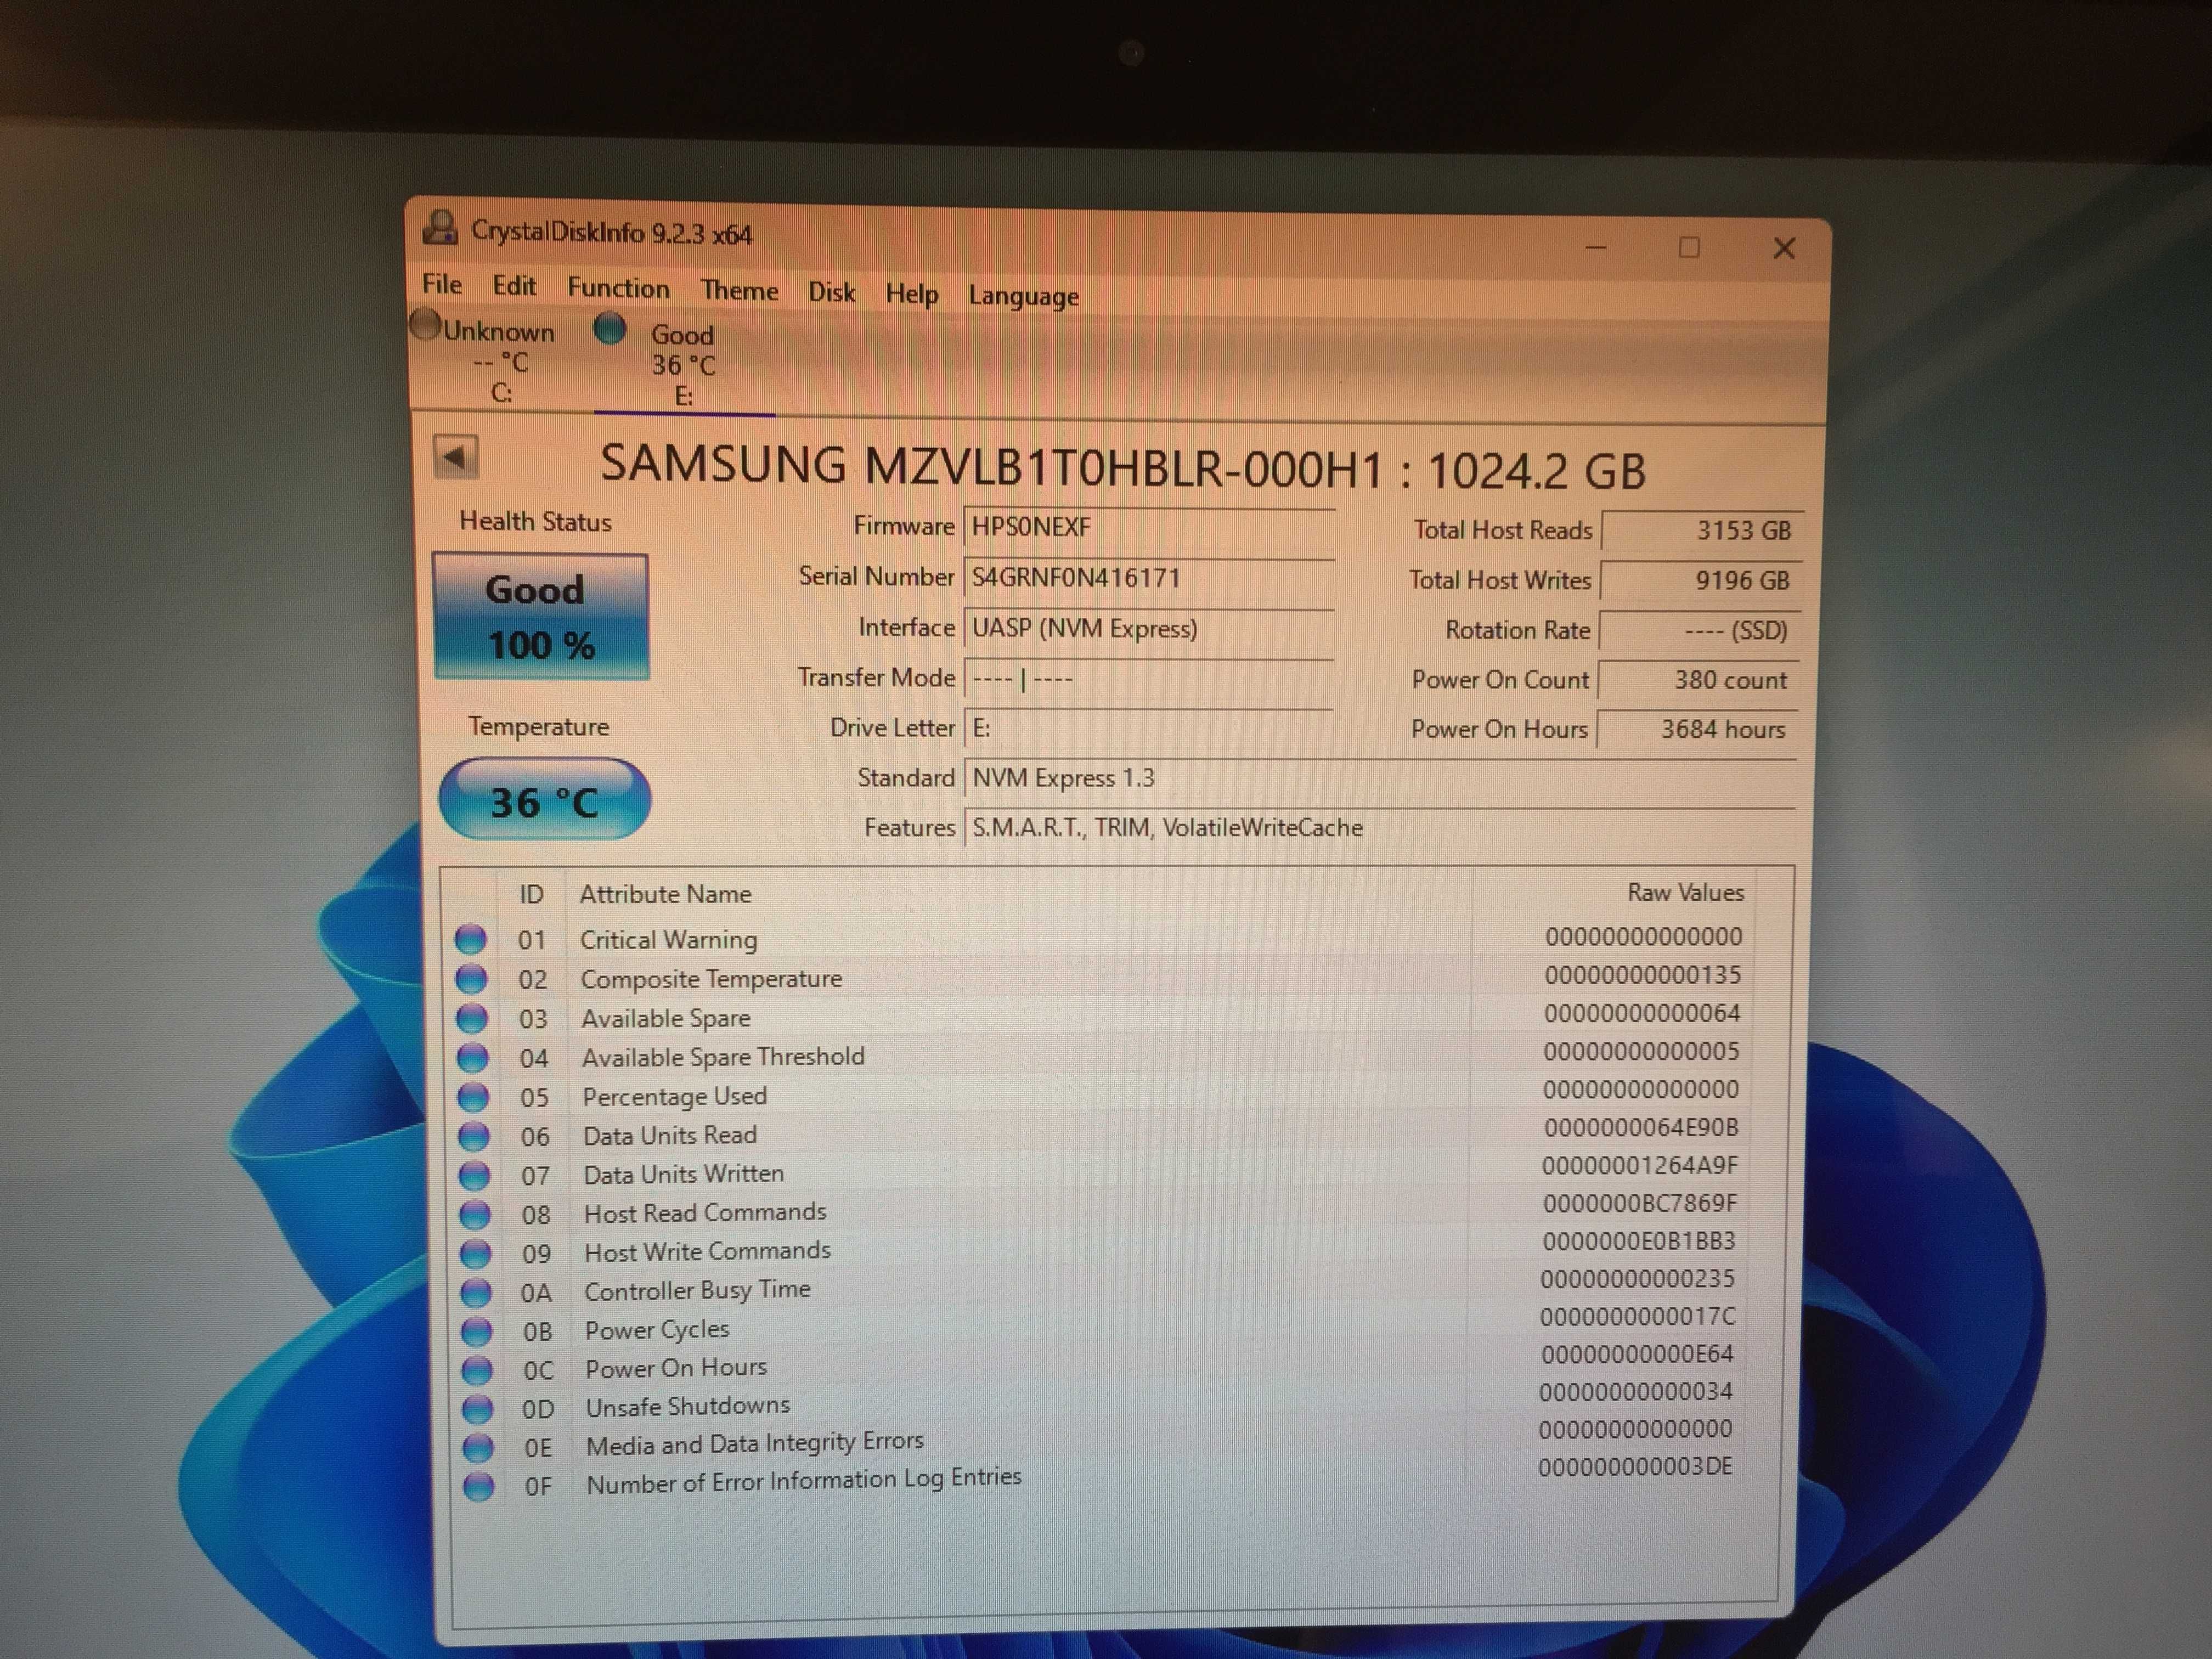Click the ID column header
The width and height of the screenshot is (2212, 1659).
tap(531, 894)
